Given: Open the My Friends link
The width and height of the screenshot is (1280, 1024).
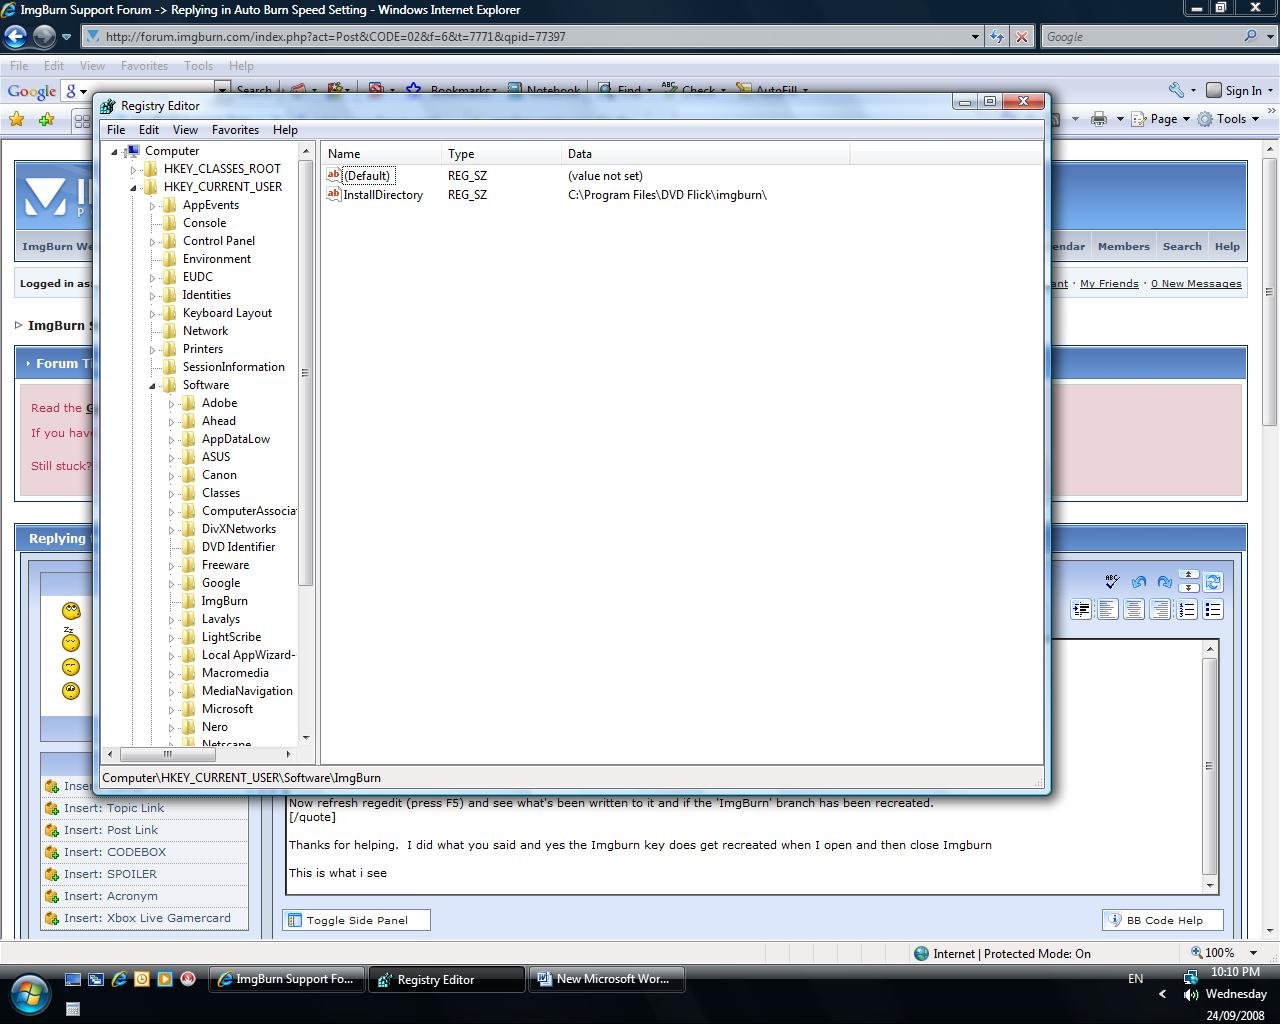Looking at the screenshot, I should (x=1109, y=284).
